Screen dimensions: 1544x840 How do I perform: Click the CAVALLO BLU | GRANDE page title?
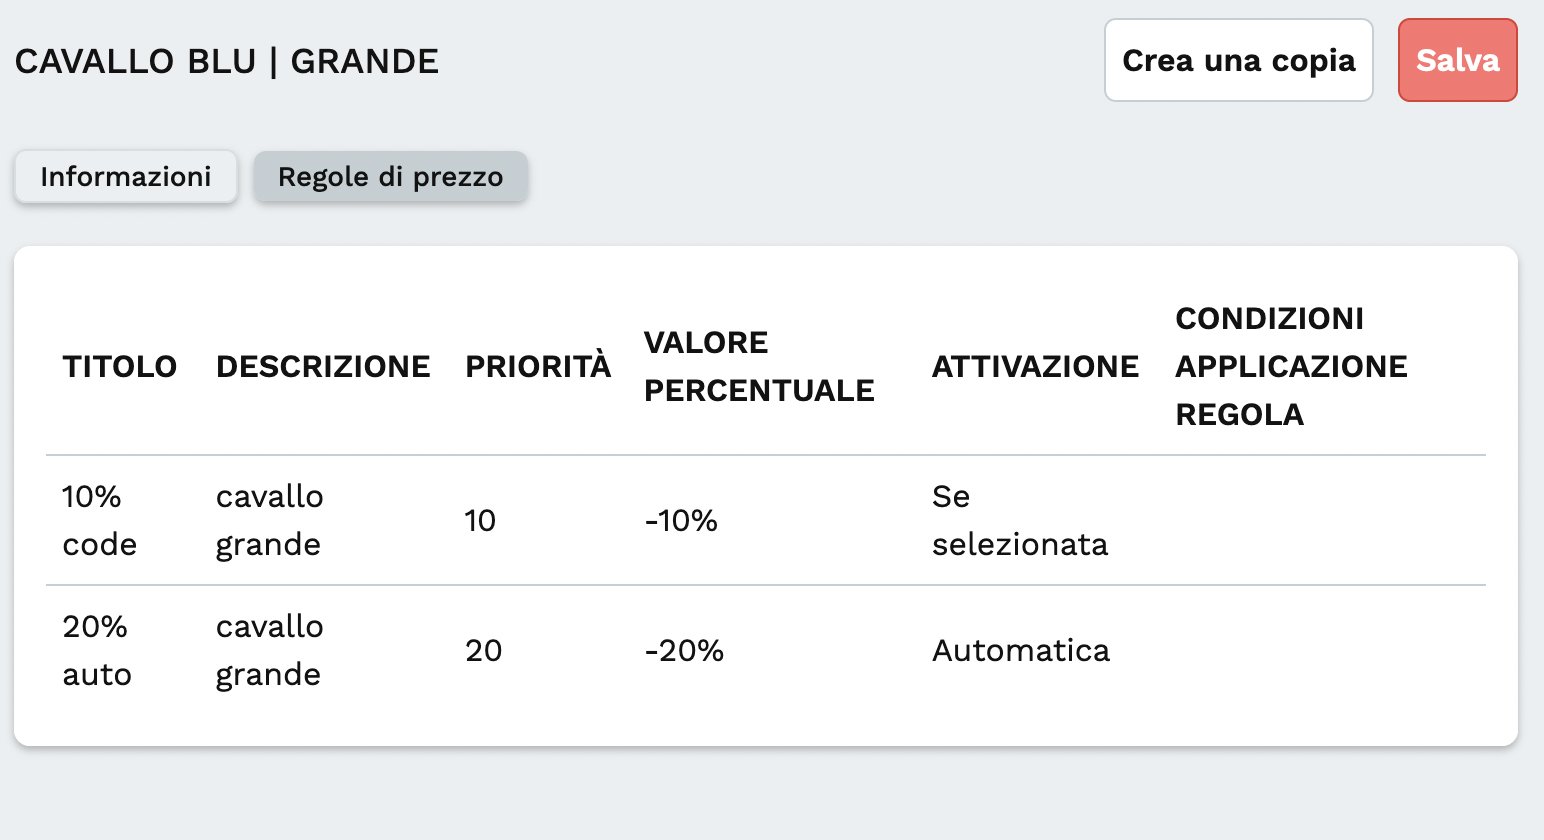pos(227,61)
